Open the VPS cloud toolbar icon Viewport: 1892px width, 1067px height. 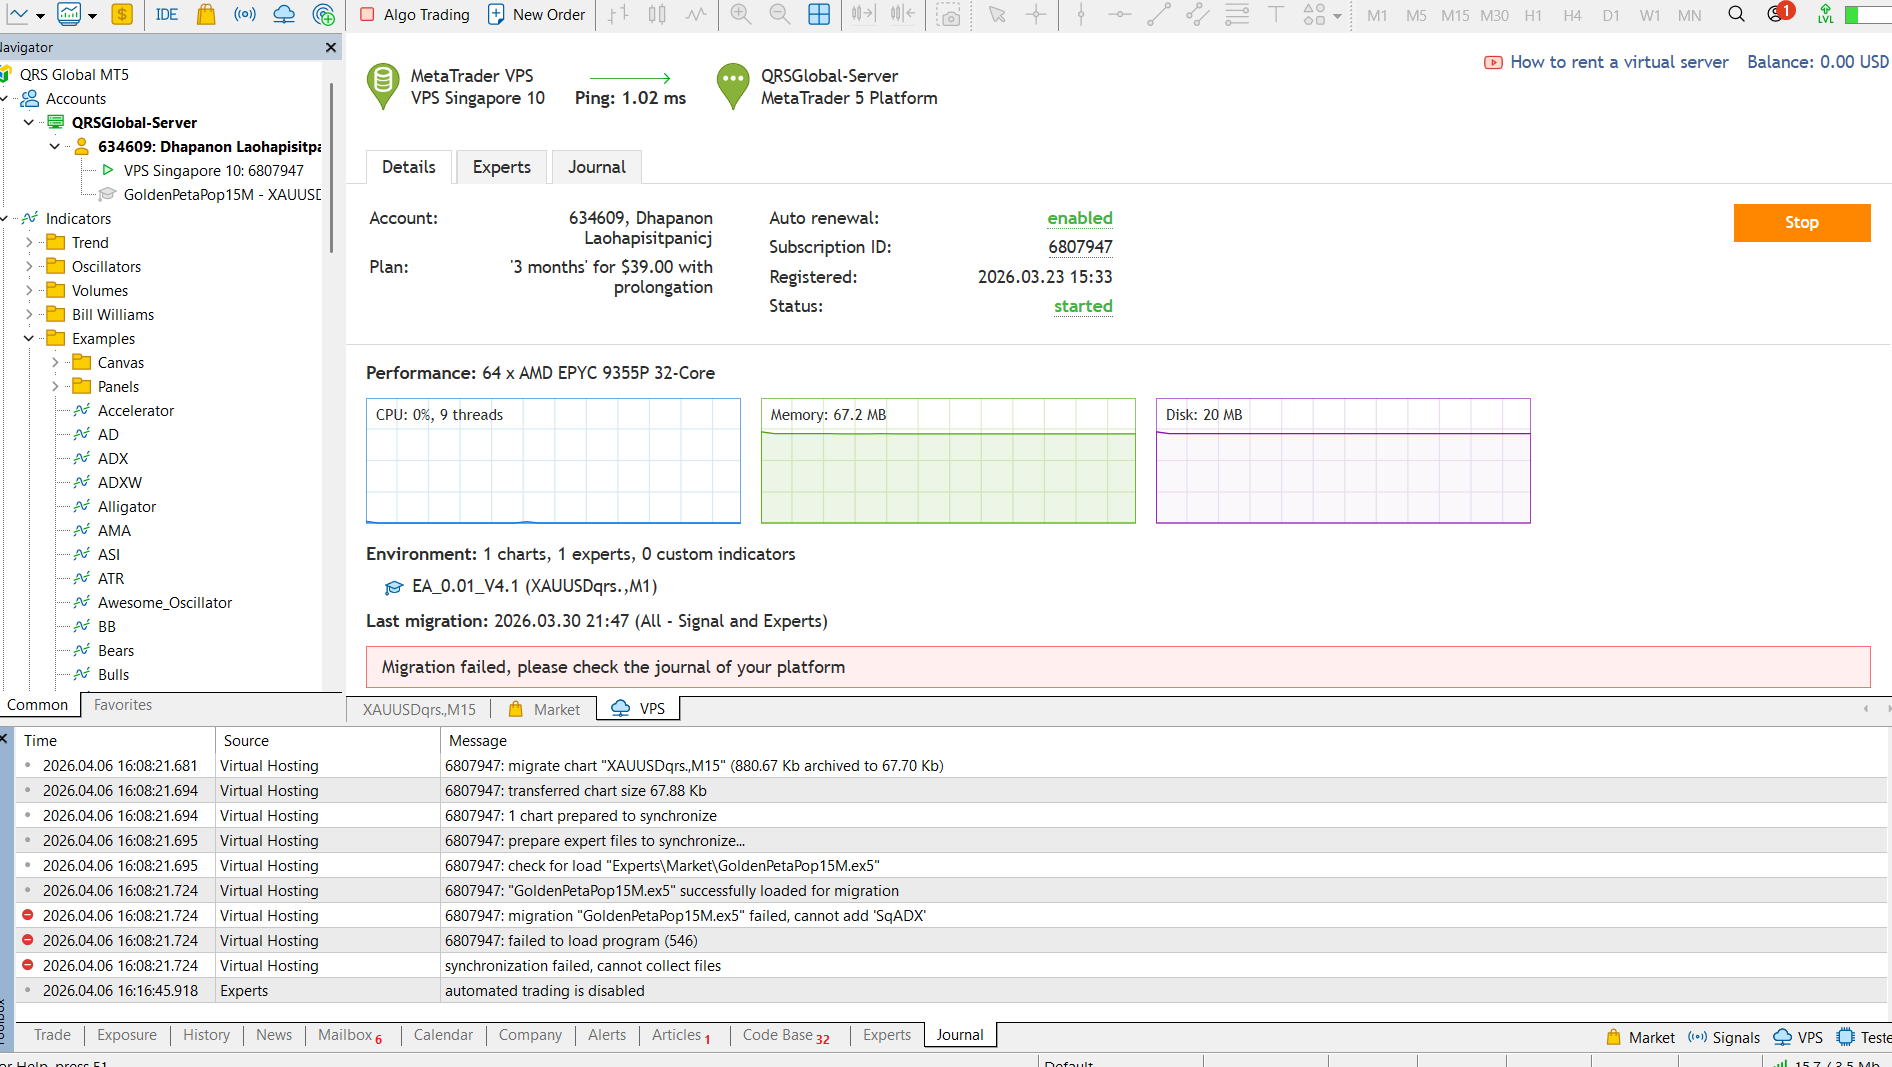(x=284, y=14)
